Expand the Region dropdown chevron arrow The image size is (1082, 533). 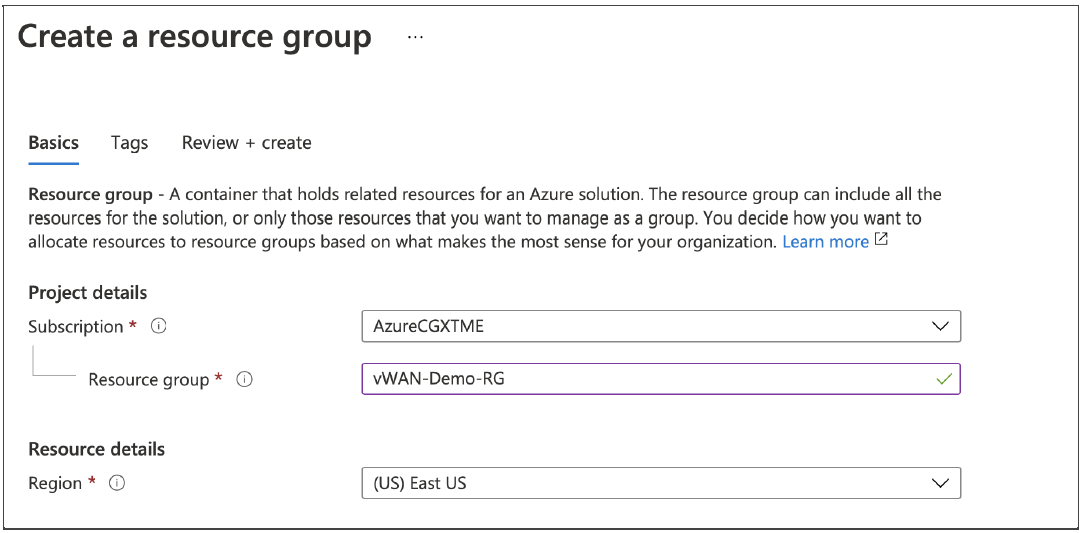pos(939,483)
